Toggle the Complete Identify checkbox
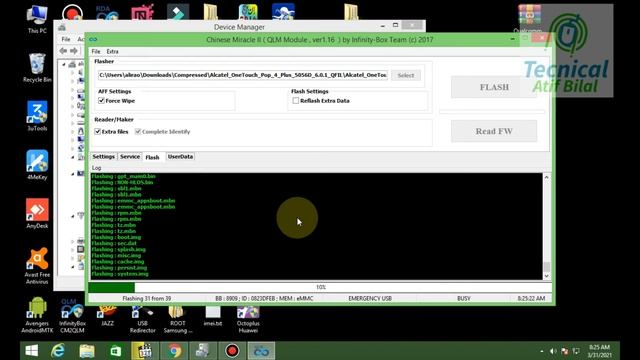Image resolution: width=640 pixels, height=360 pixels. (138, 131)
